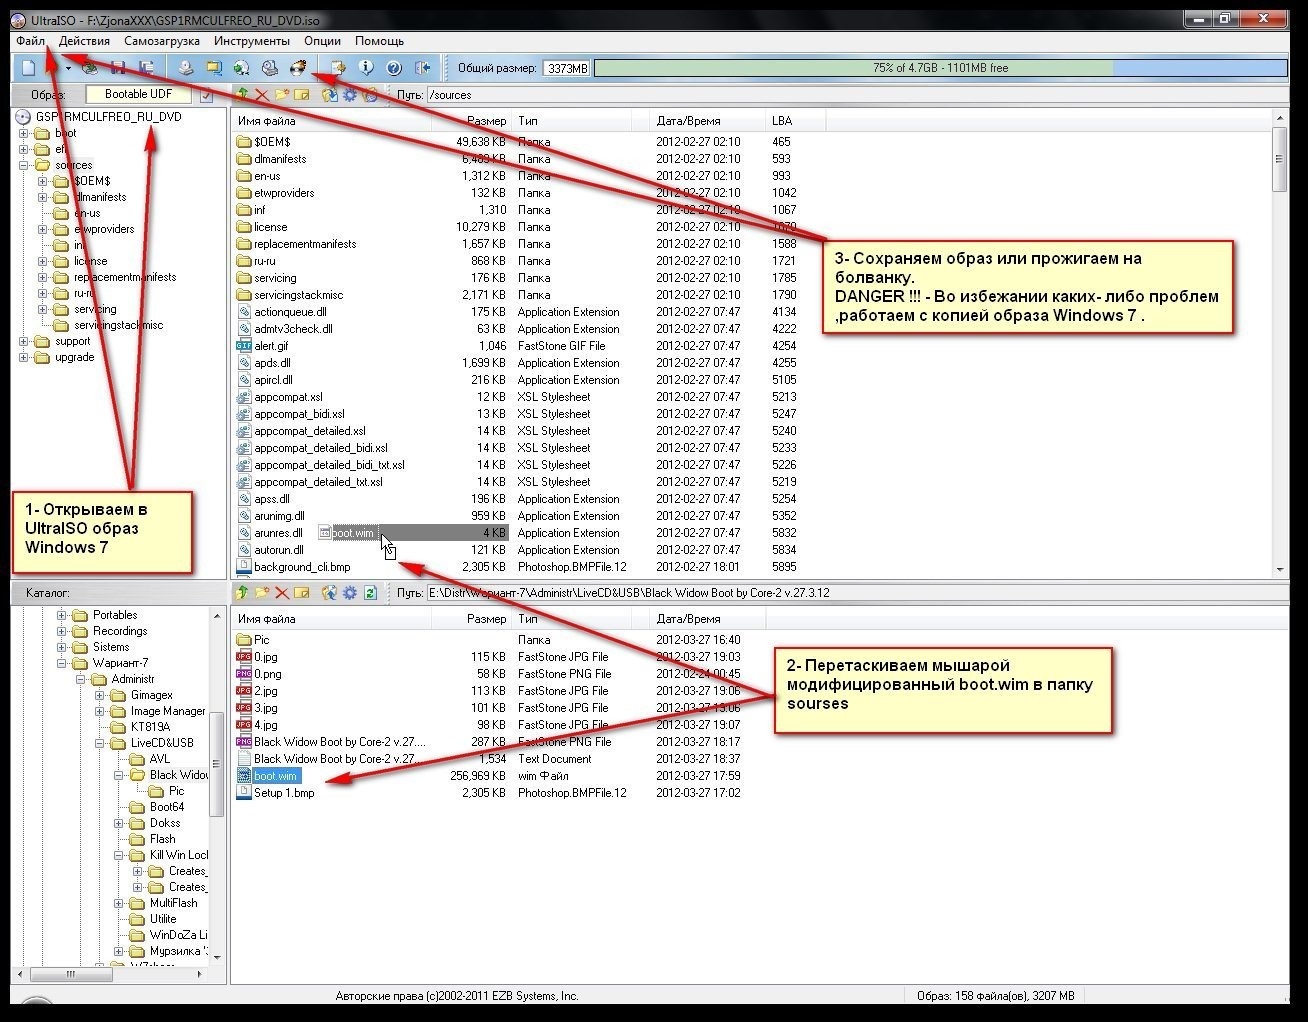Click the New image toolbar icon

click(30, 67)
